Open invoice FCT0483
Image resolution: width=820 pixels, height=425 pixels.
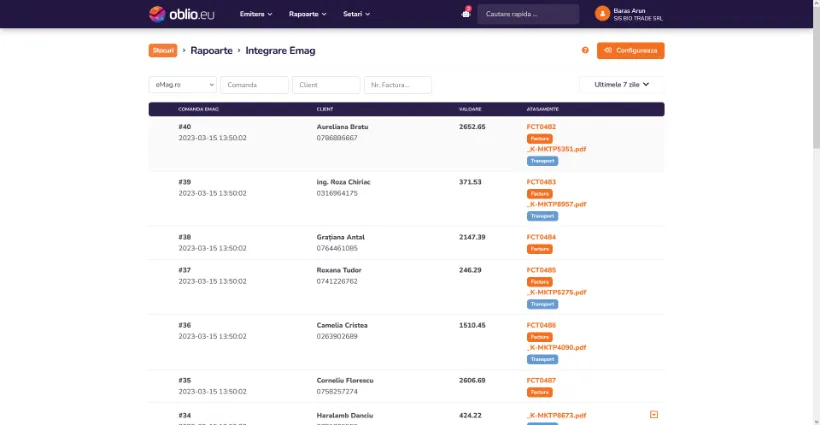tap(541, 182)
